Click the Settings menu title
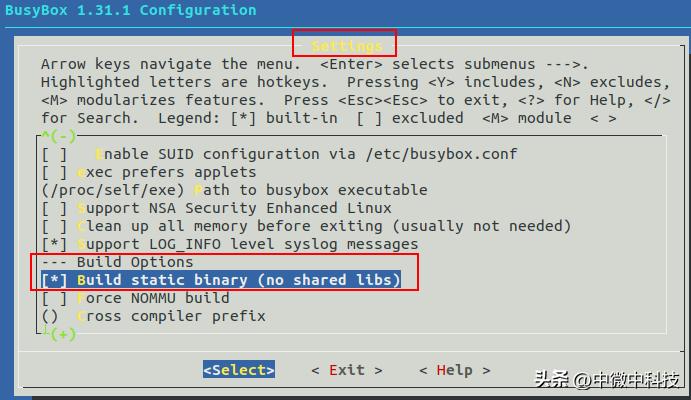Screen dimensions: 691x400 click(346, 46)
